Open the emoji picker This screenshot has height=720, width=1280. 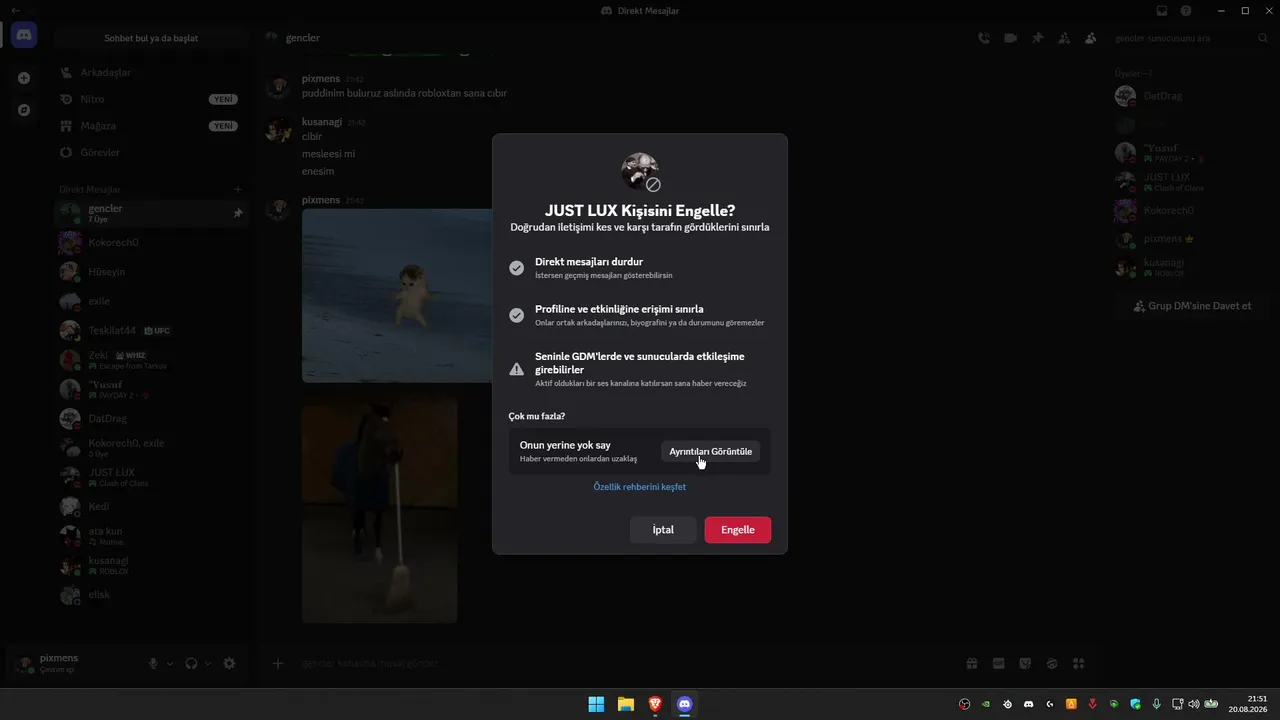coord(1052,663)
